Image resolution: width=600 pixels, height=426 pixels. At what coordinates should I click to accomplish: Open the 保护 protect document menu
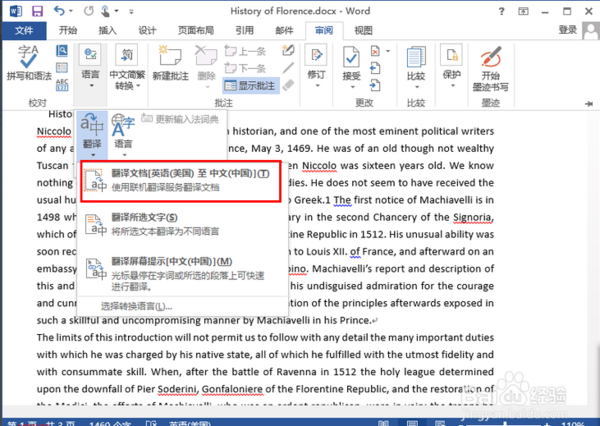tap(452, 66)
